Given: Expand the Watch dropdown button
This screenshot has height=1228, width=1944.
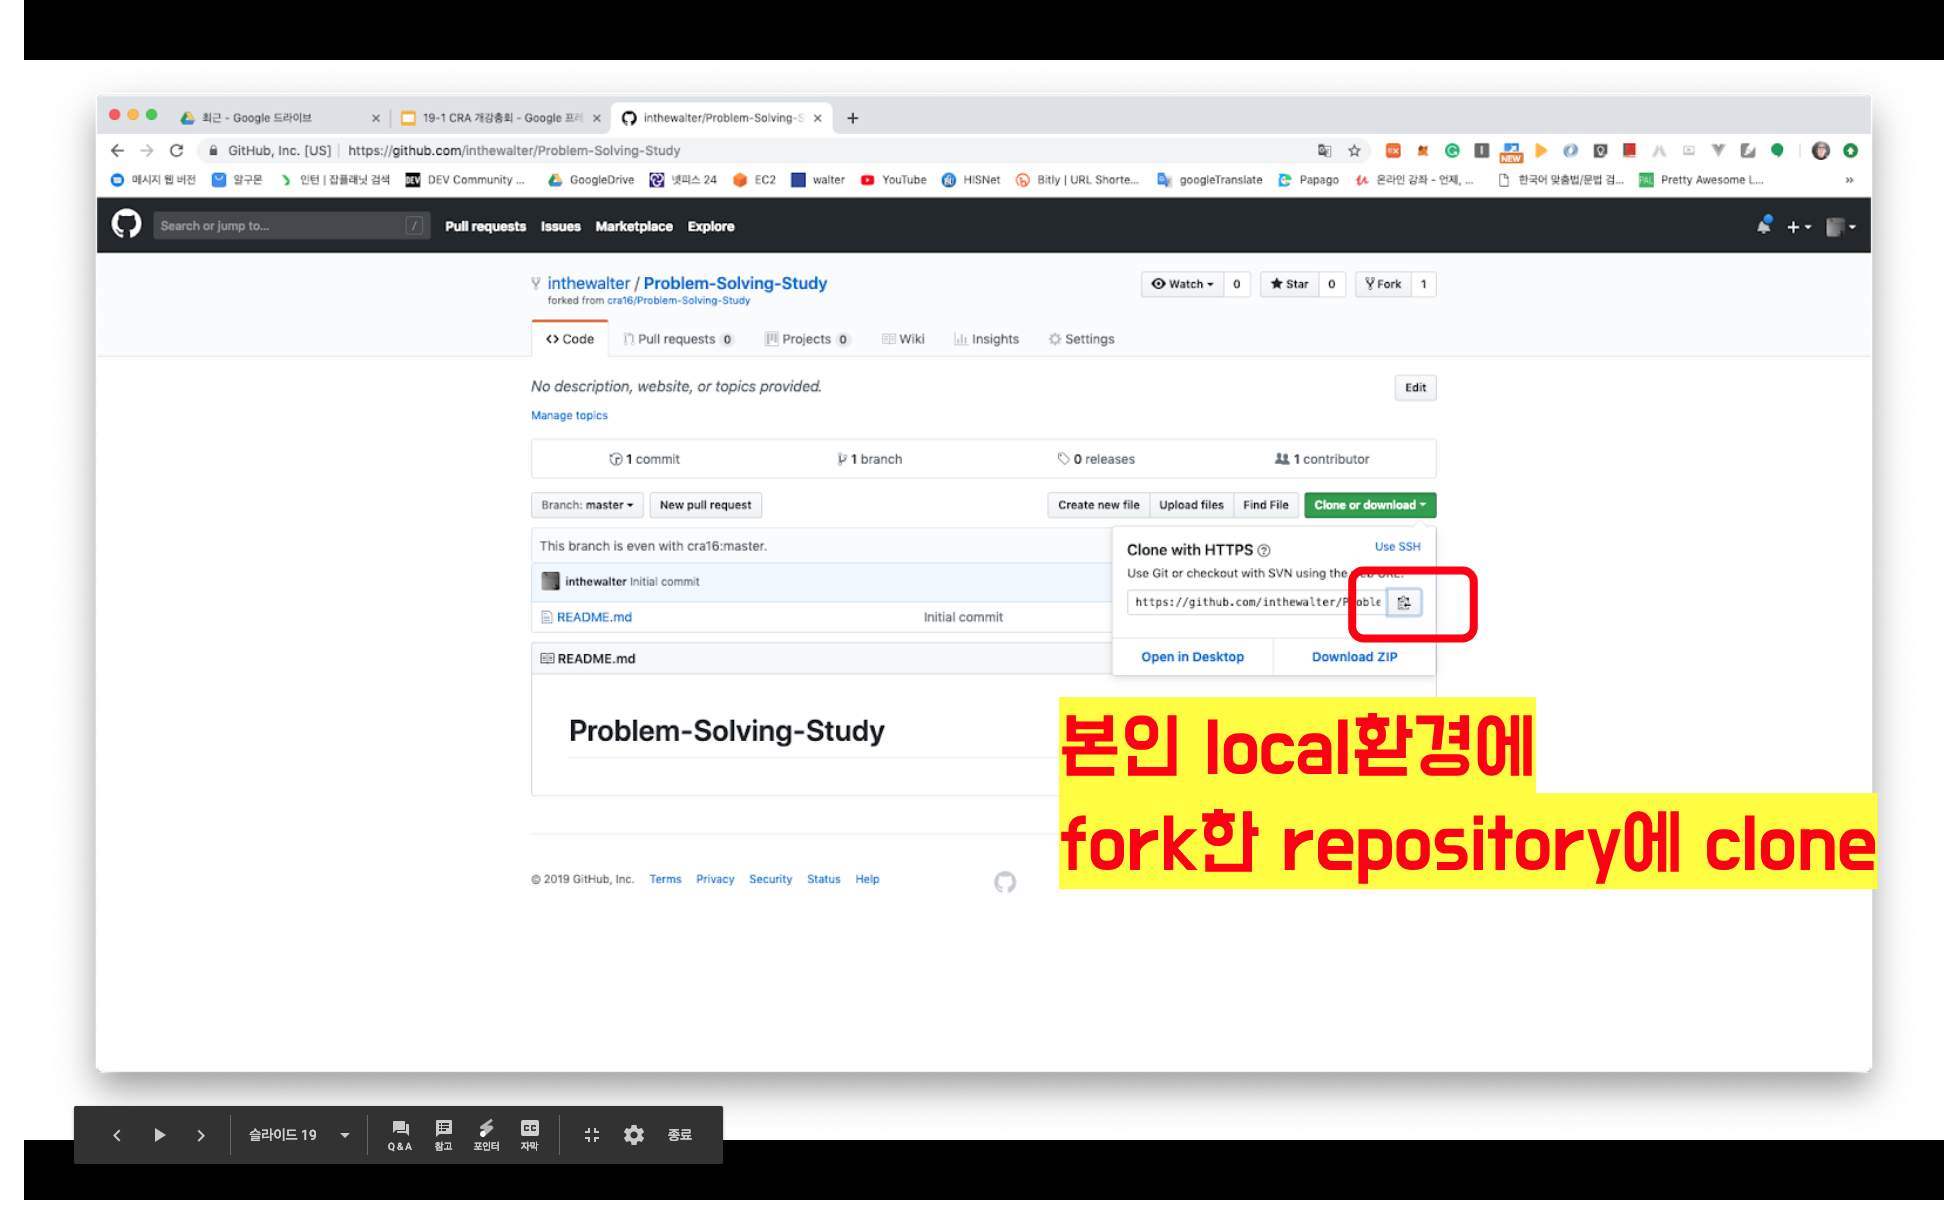Looking at the screenshot, I should [1182, 284].
